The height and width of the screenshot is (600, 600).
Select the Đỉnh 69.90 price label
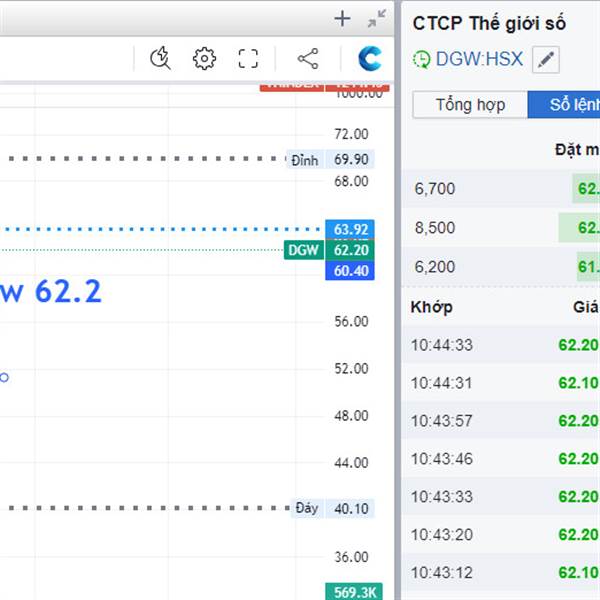click(x=330, y=159)
